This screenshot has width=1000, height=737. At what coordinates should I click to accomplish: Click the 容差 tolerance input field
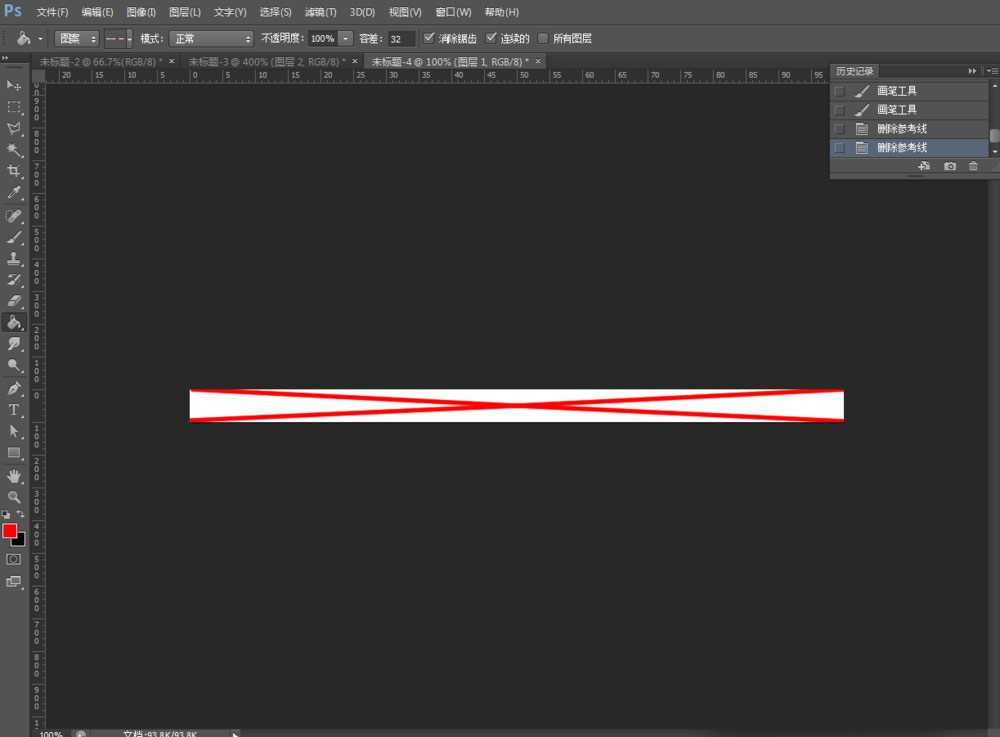(401, 38)
